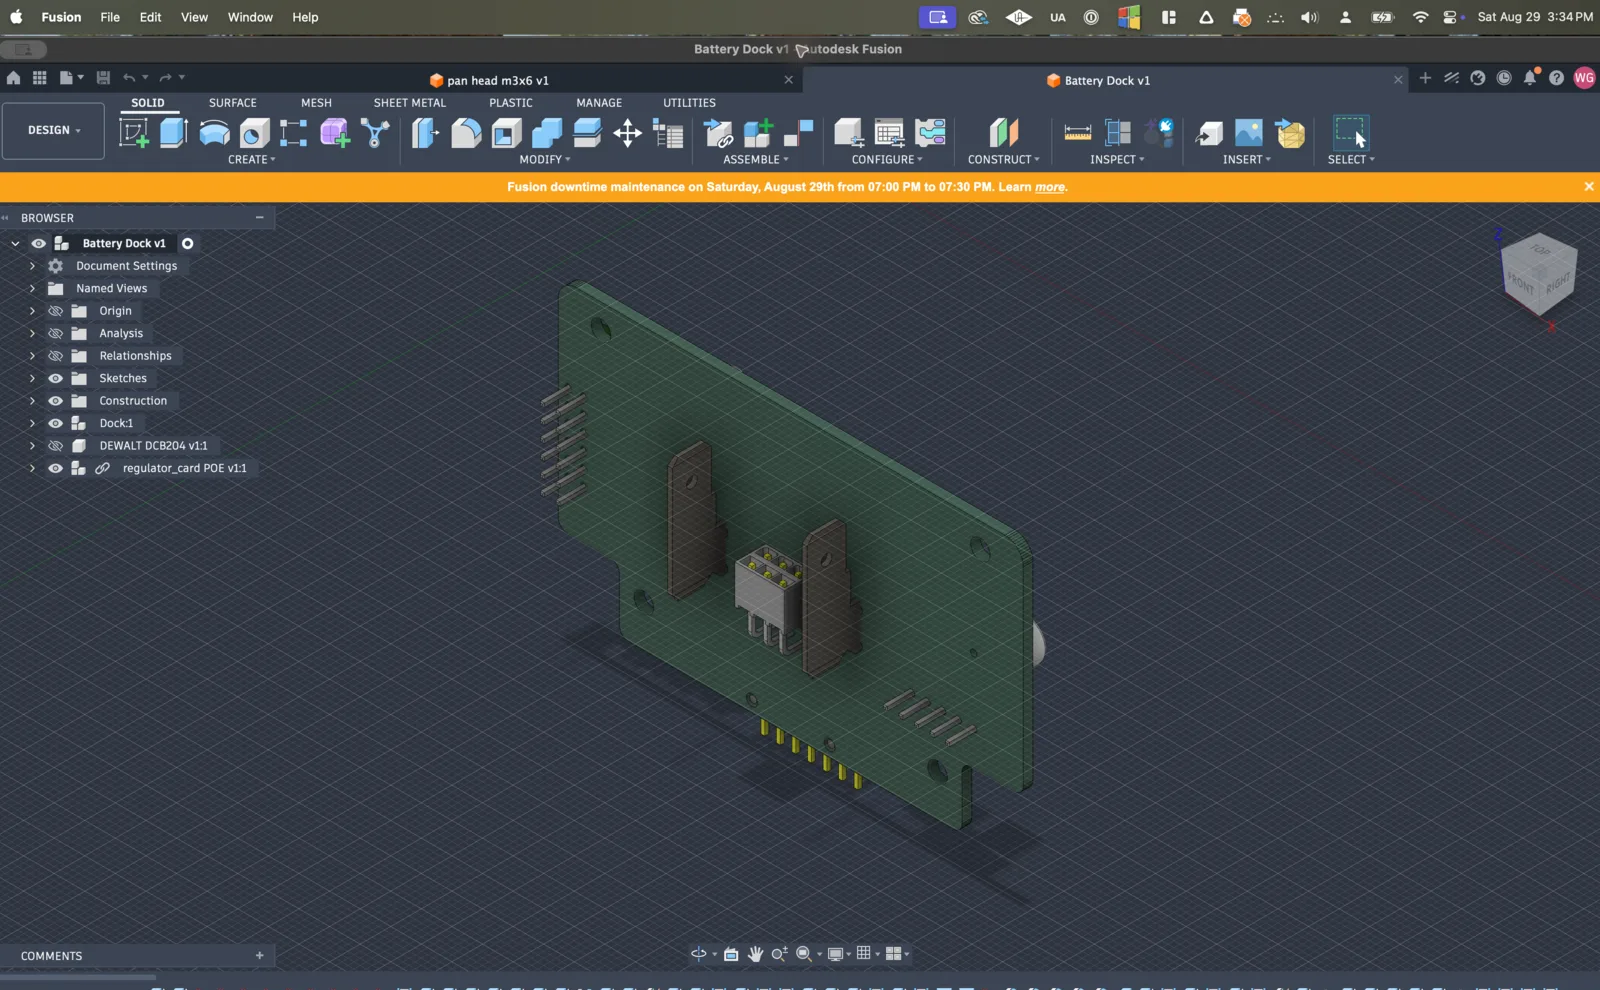The image size is (1600, 990).
Task: Hide the Dock:1 component eye icon
Action: click(x=55, y=423)
